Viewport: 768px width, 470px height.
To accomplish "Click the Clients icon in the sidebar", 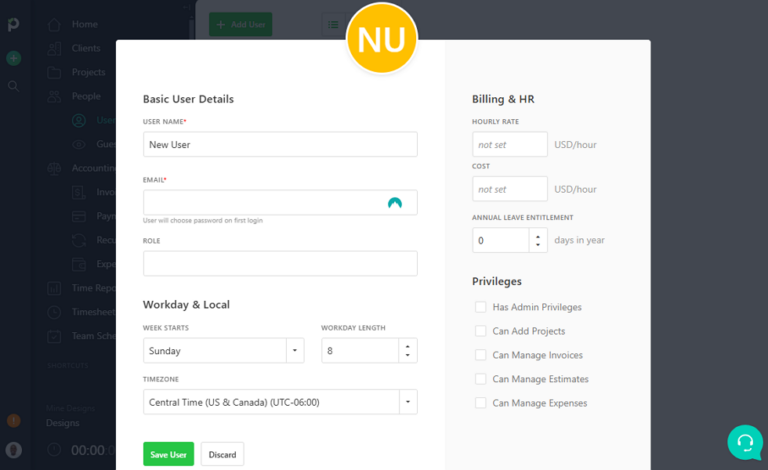I will 54,48.
